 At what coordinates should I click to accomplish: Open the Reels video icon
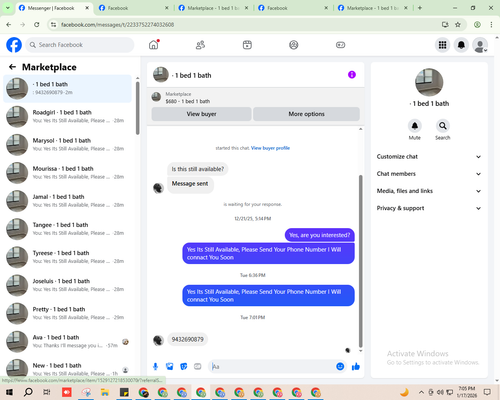[x=247, y=45]
